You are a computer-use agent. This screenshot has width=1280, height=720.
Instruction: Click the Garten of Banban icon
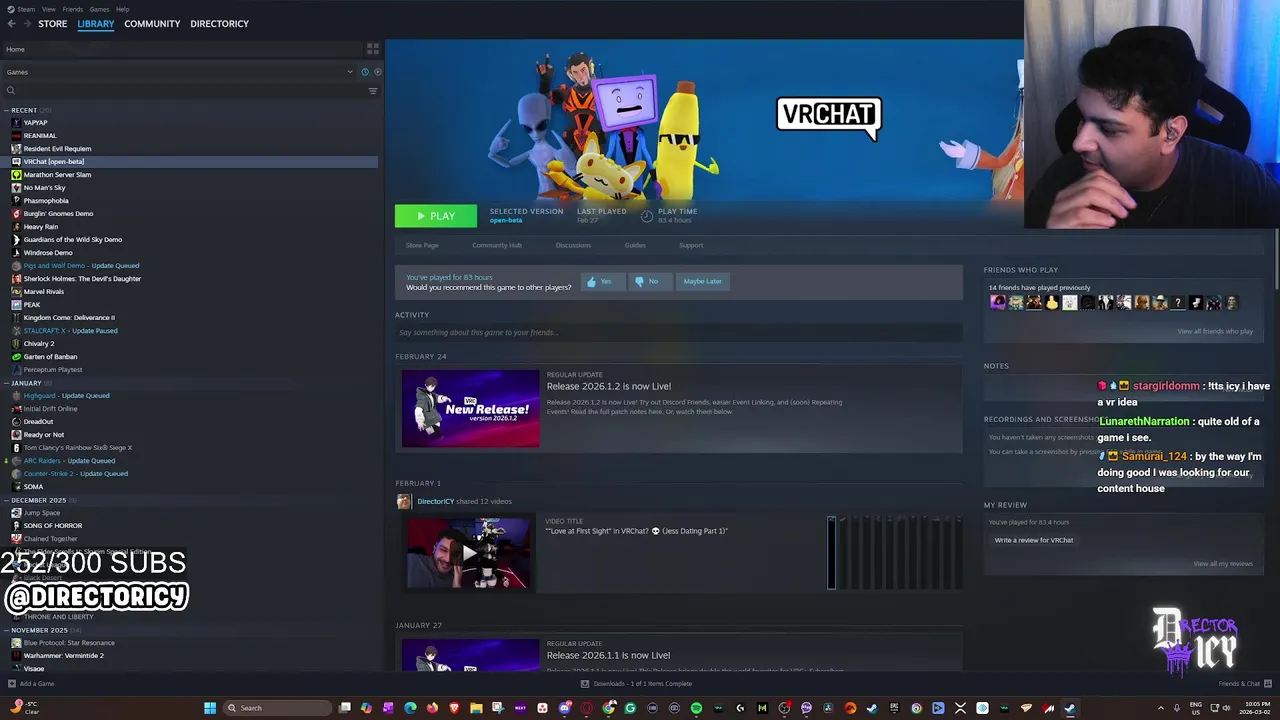[16, 356]
